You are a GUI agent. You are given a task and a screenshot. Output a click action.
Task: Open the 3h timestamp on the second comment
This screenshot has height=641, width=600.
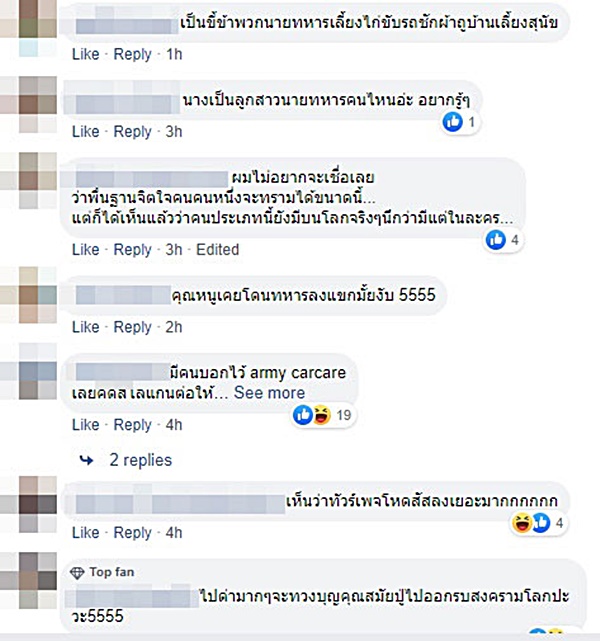174,132
